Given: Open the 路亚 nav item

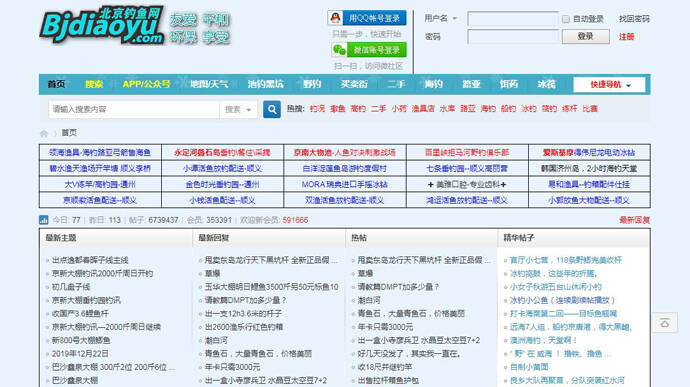Looking at the screenshot, I should 471,84.
